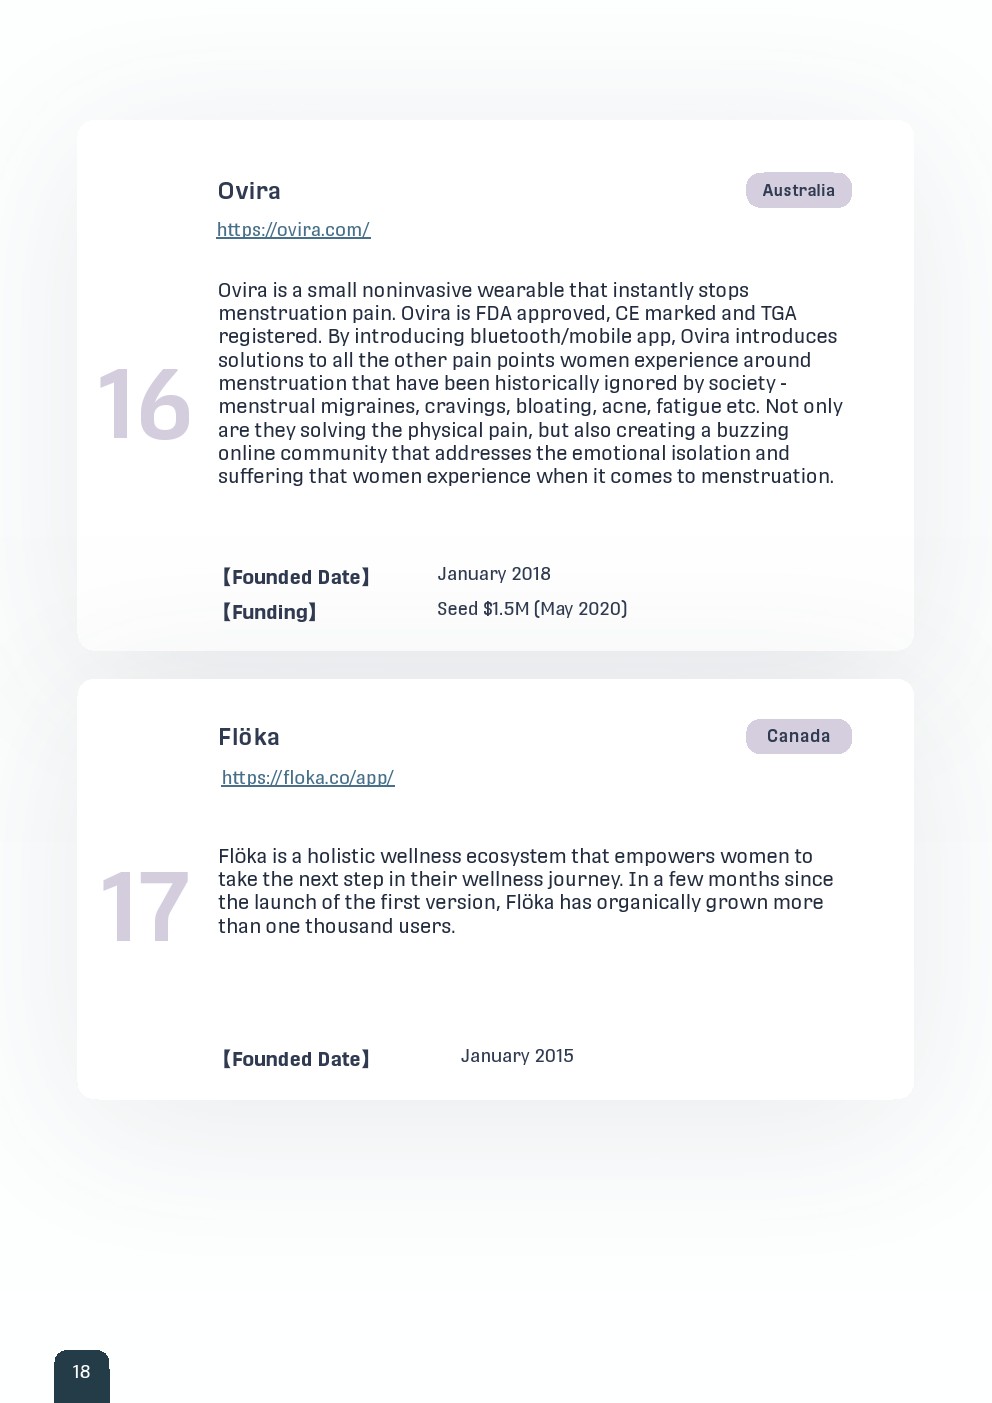Click Ovira's Founded Date label
This screenshot has width=992, height=1403.
click(x=295, y=577)
